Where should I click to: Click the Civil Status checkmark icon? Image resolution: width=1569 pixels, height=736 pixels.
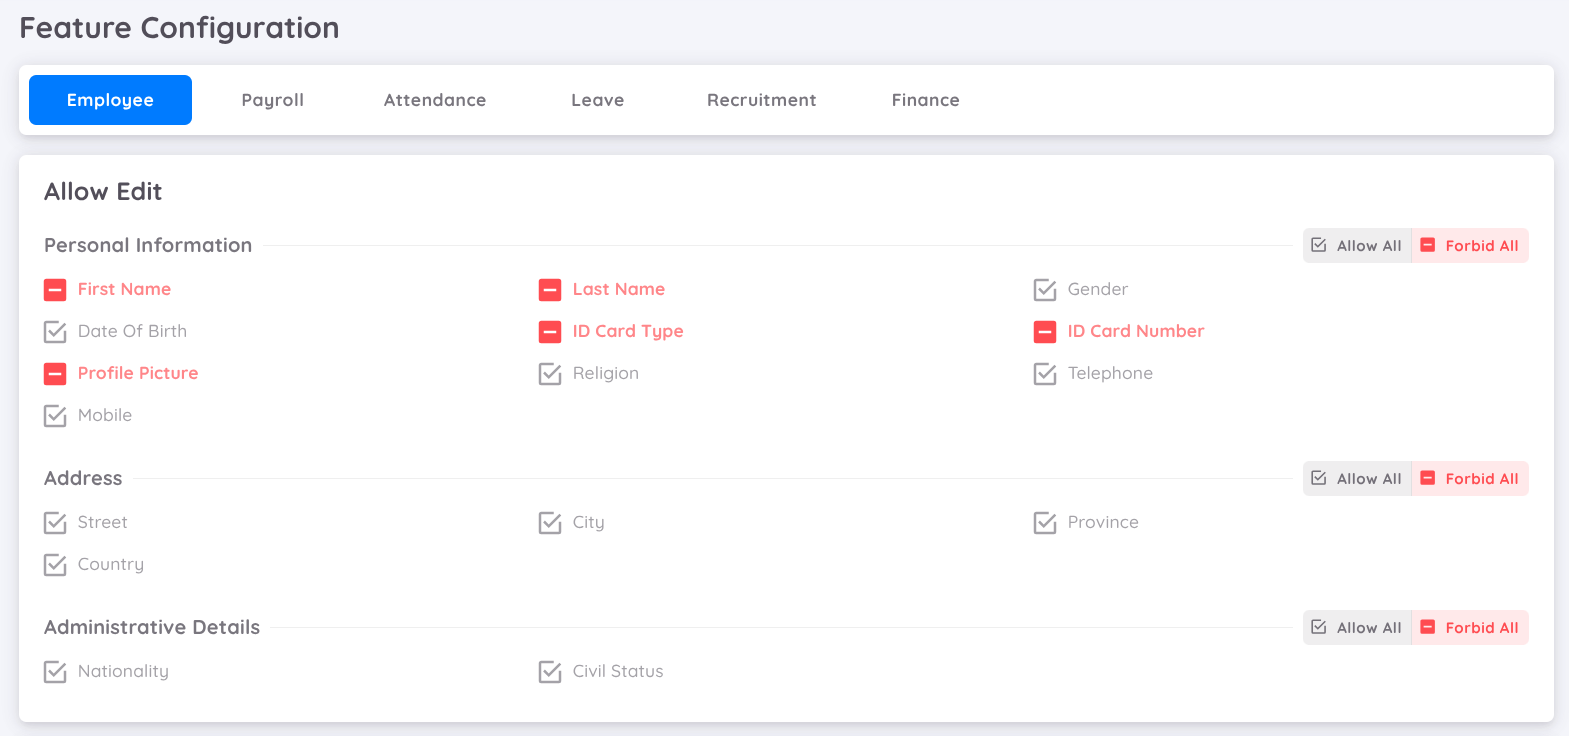[x=550, y=672]
